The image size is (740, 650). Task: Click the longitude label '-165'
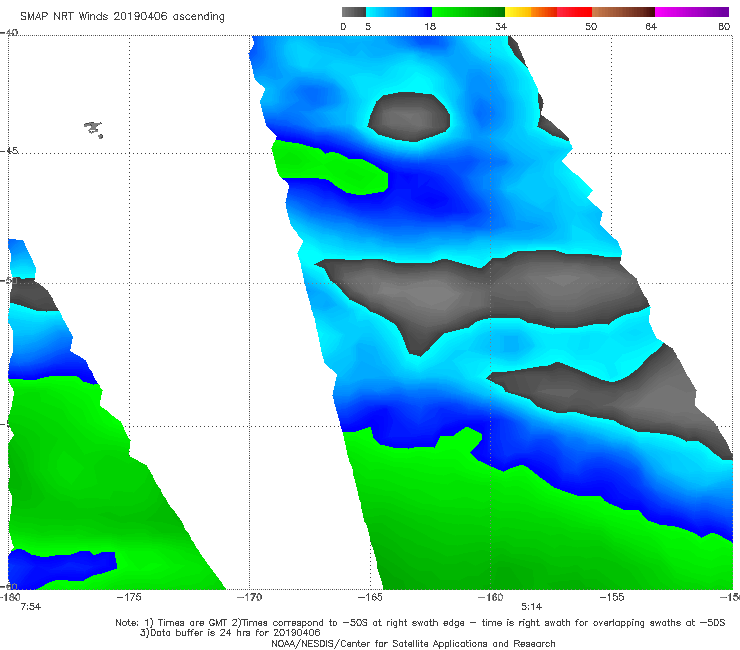pyautogui.click(x=370, y=597)
